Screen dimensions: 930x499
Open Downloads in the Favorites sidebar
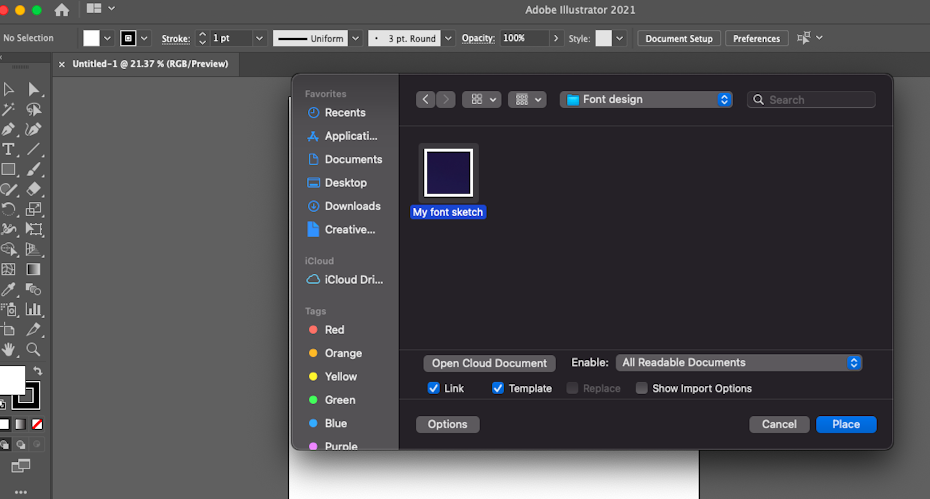click(x=352, y=206)
